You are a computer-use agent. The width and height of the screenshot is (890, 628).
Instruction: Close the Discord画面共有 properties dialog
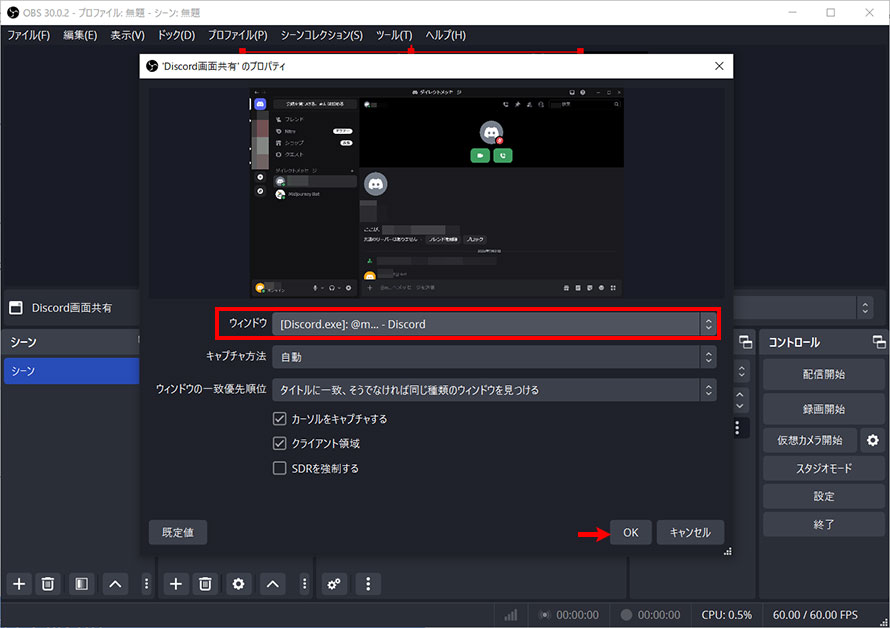[719, 66]
